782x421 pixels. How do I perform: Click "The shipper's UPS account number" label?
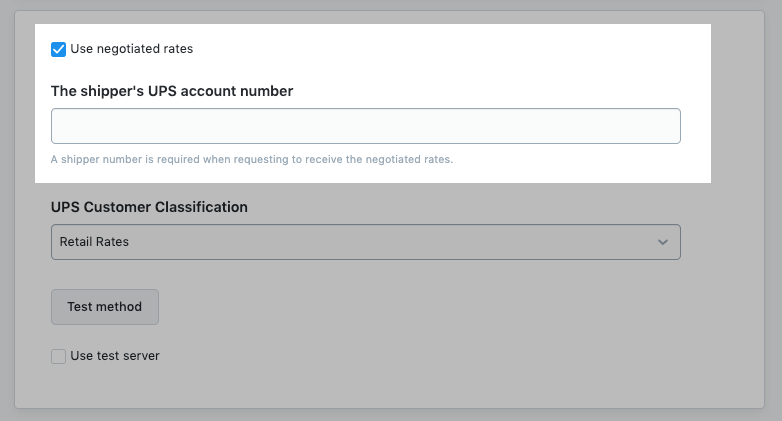click(172, 91)
